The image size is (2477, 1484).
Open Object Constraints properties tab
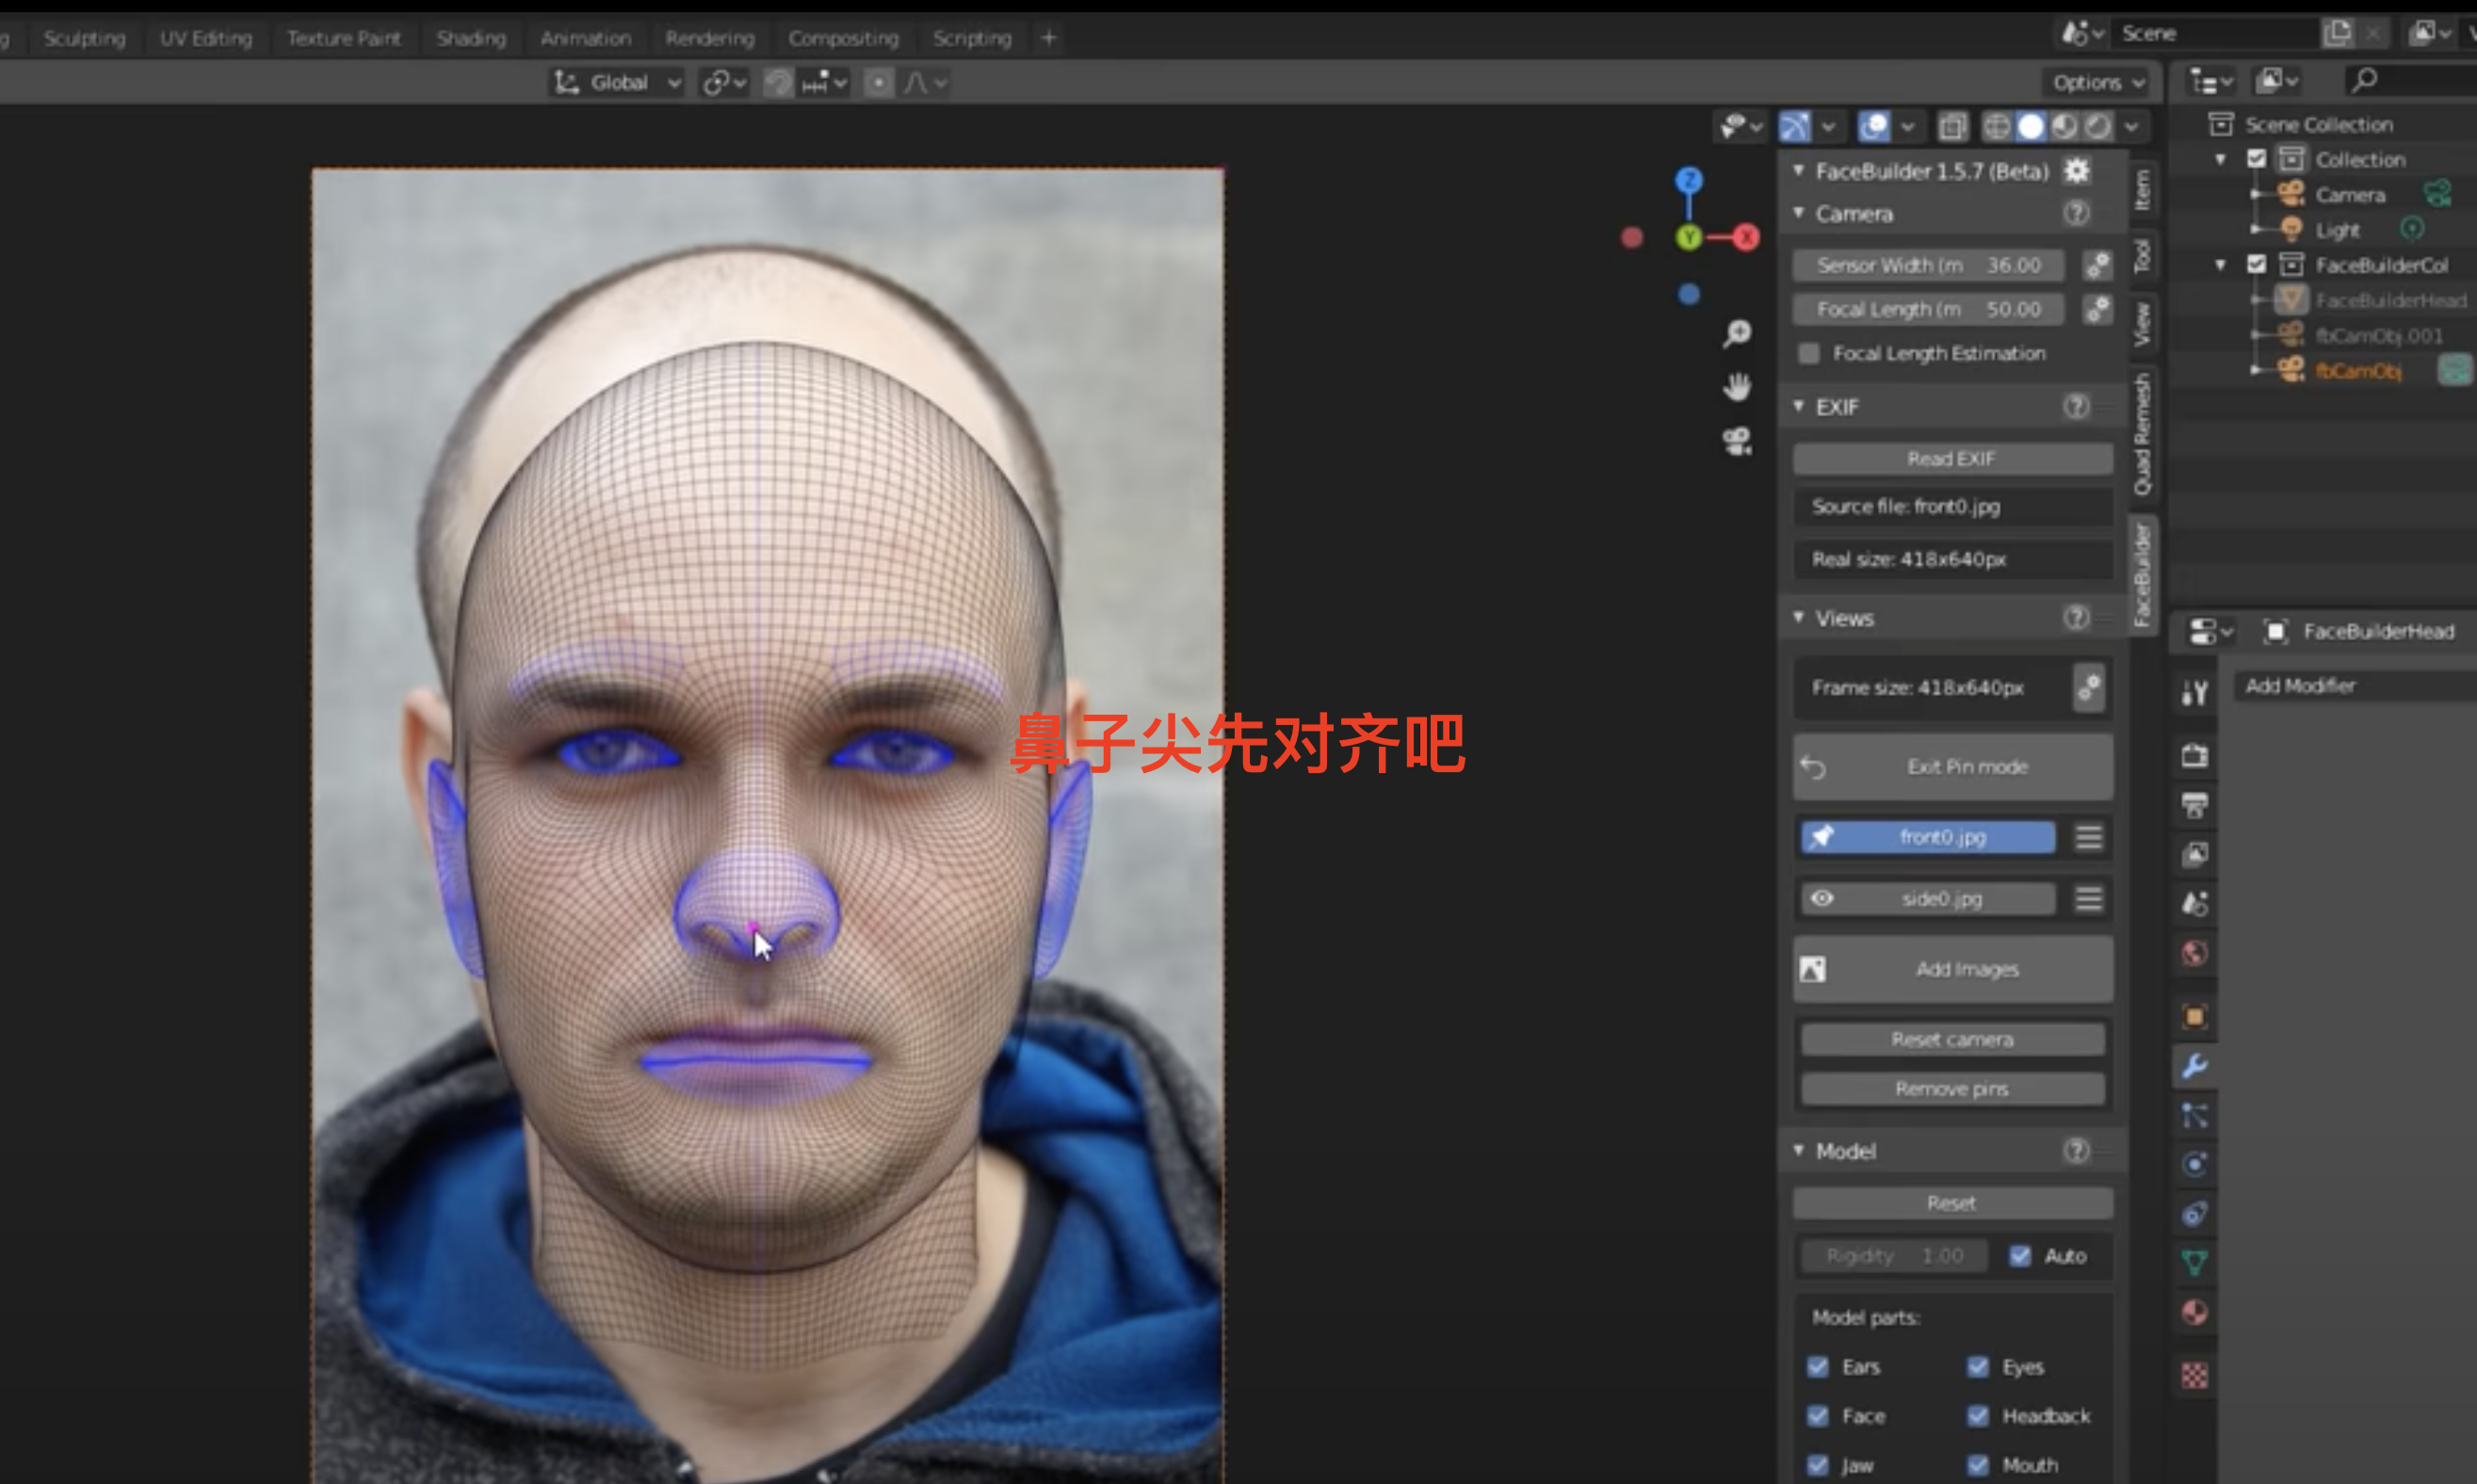click(x=2194, y=1214)
